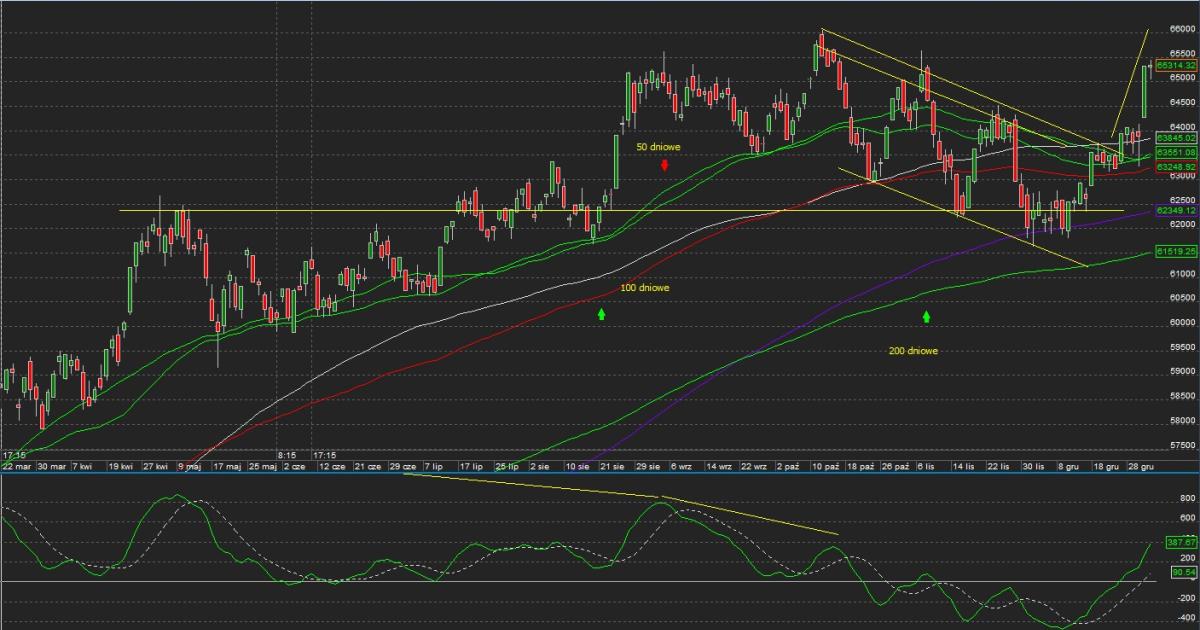Image resolution: width=1200 pixels, height=630 pixels.
Task: Click the 800 level on oscillator axis
Action: 1187,498
